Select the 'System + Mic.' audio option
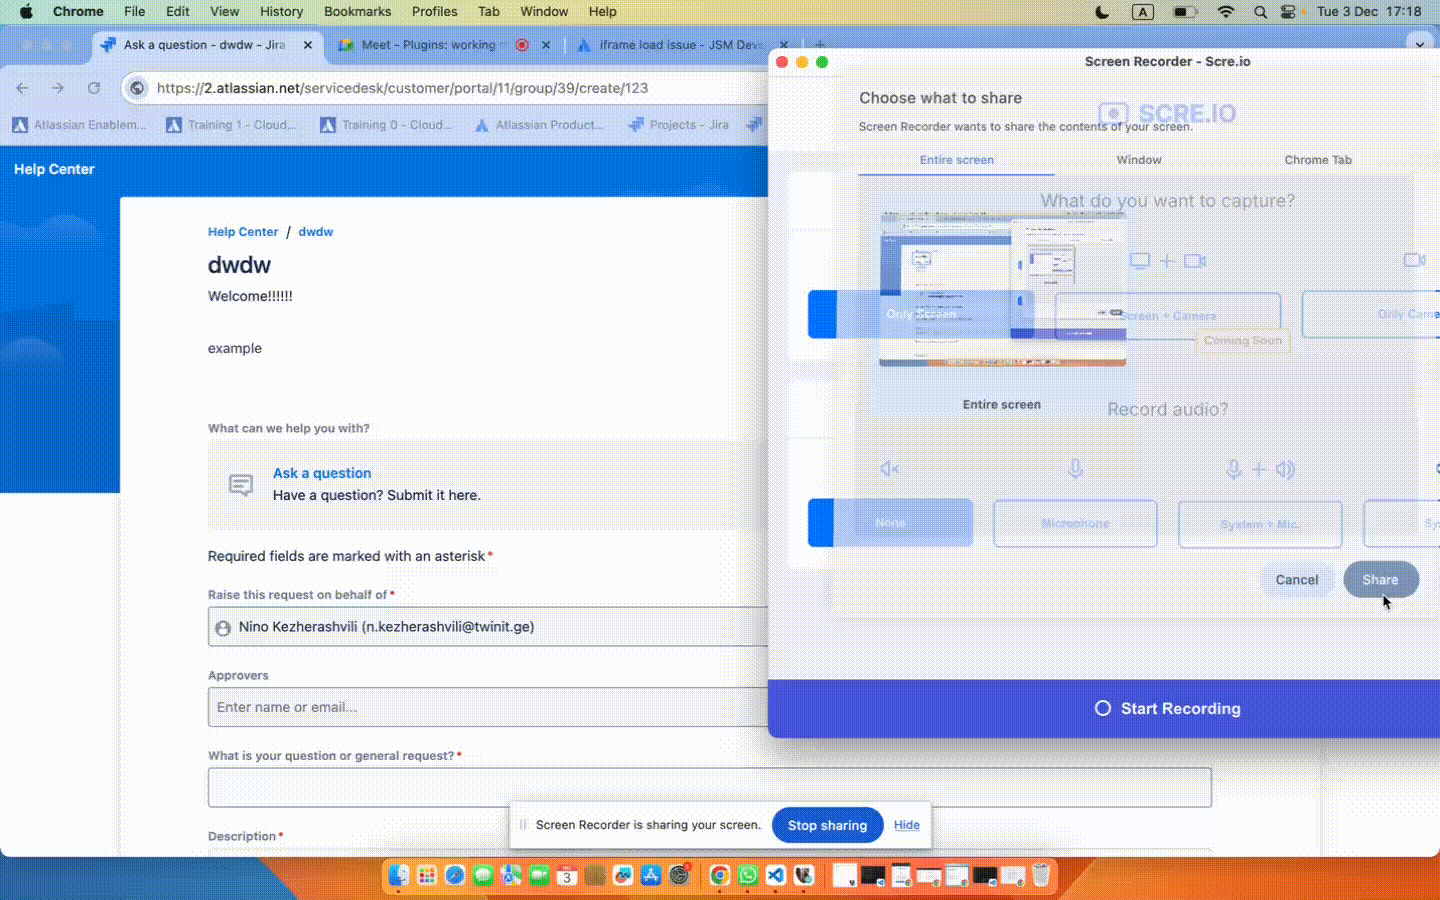1440x900 pixels. (1260, 524)
